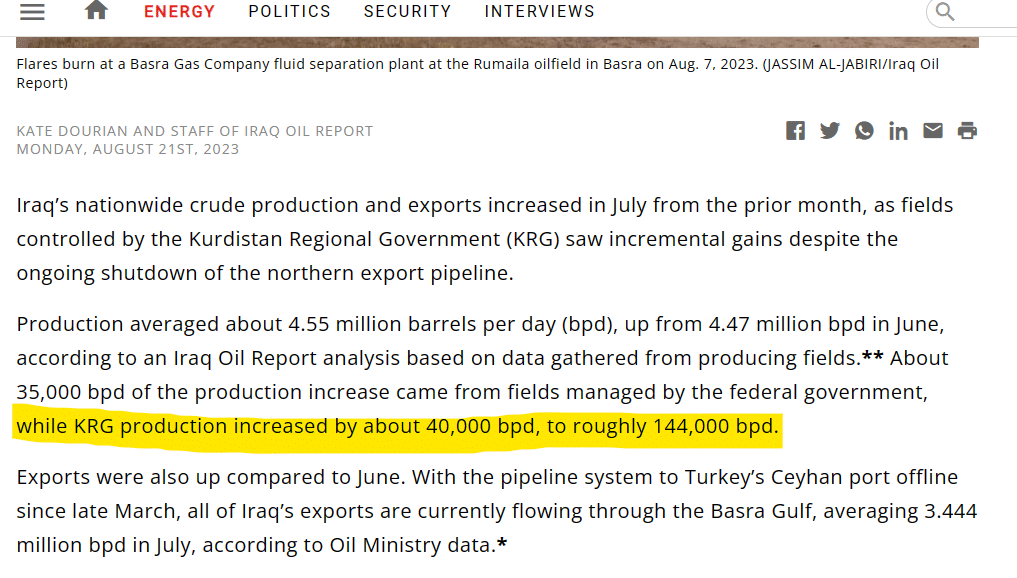Click the Monday, August 21st, 2023 date
Image resolution: width=1017 pixels, height=578 pixels.
click(x=128, y=149)
